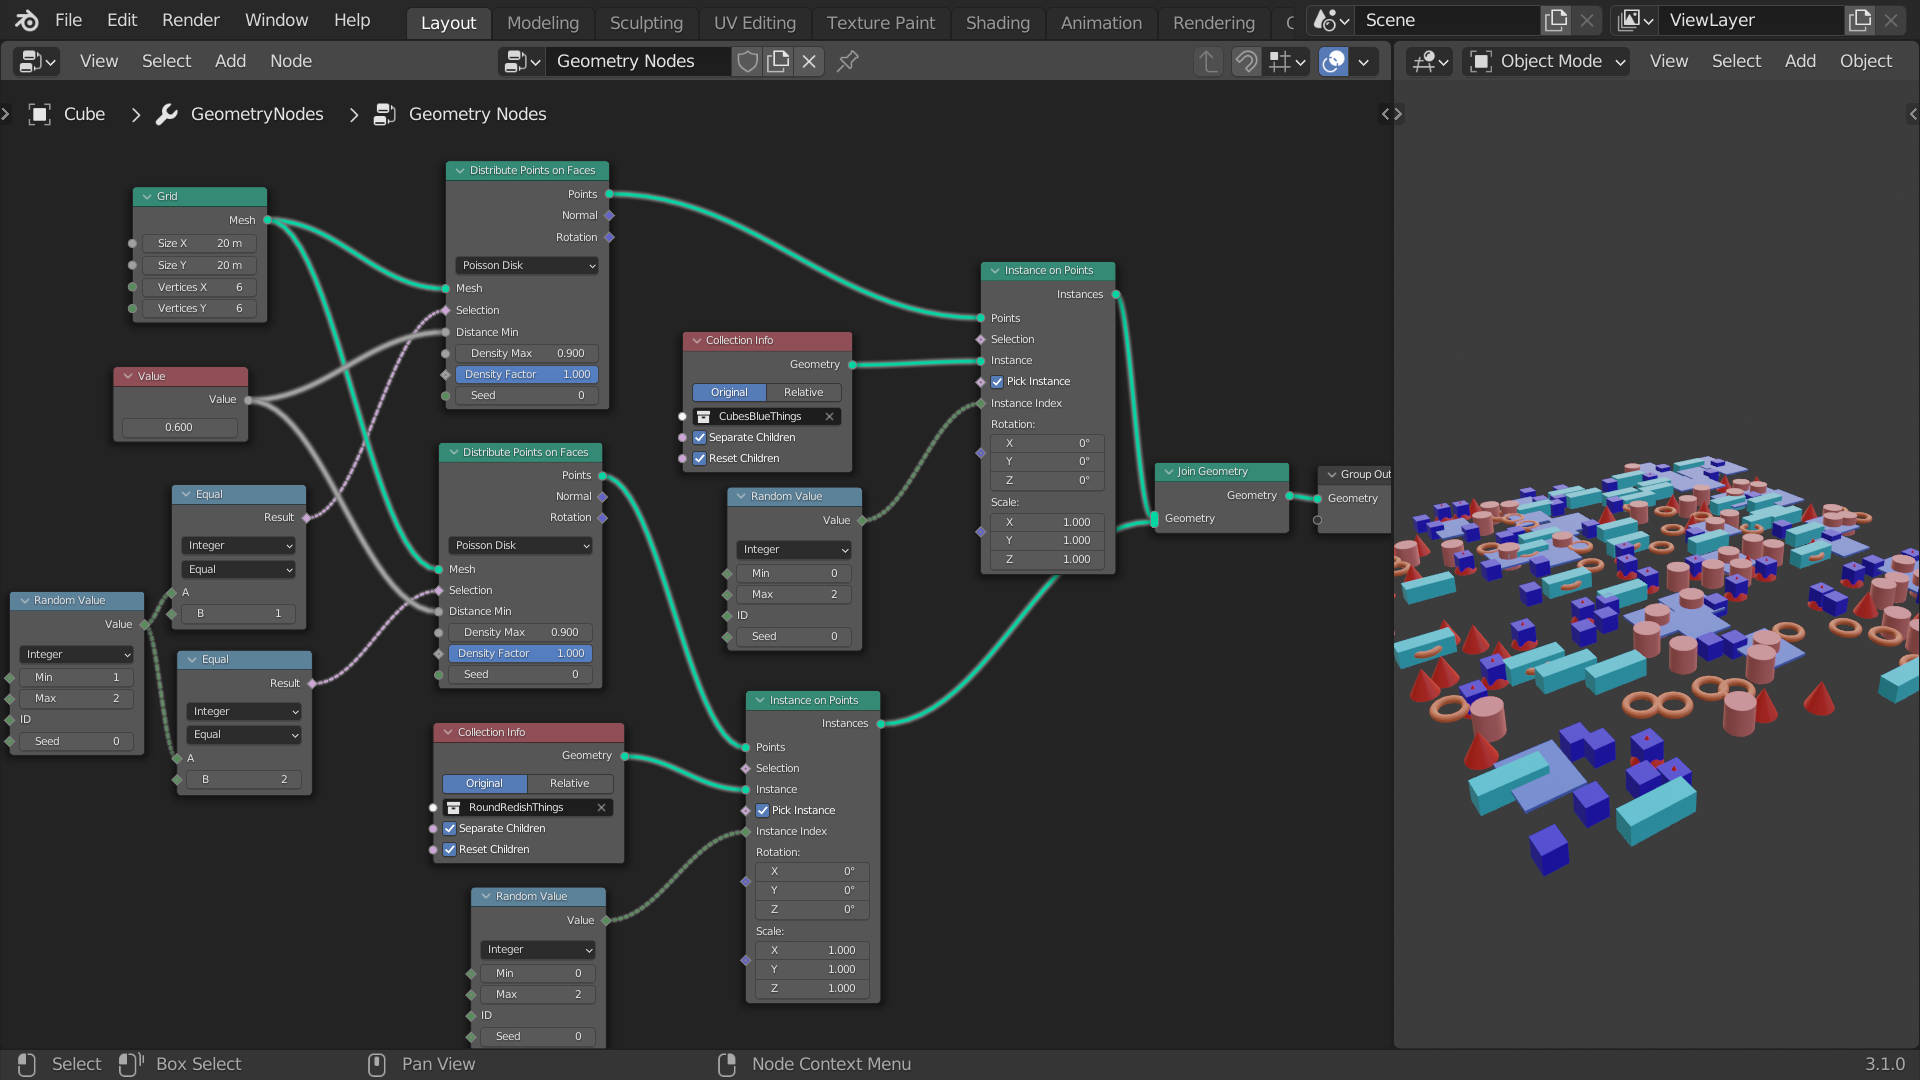The image size is (1920, 1080).
Task: Switch to the Shading workspace tab
Action: click(997, 22)
